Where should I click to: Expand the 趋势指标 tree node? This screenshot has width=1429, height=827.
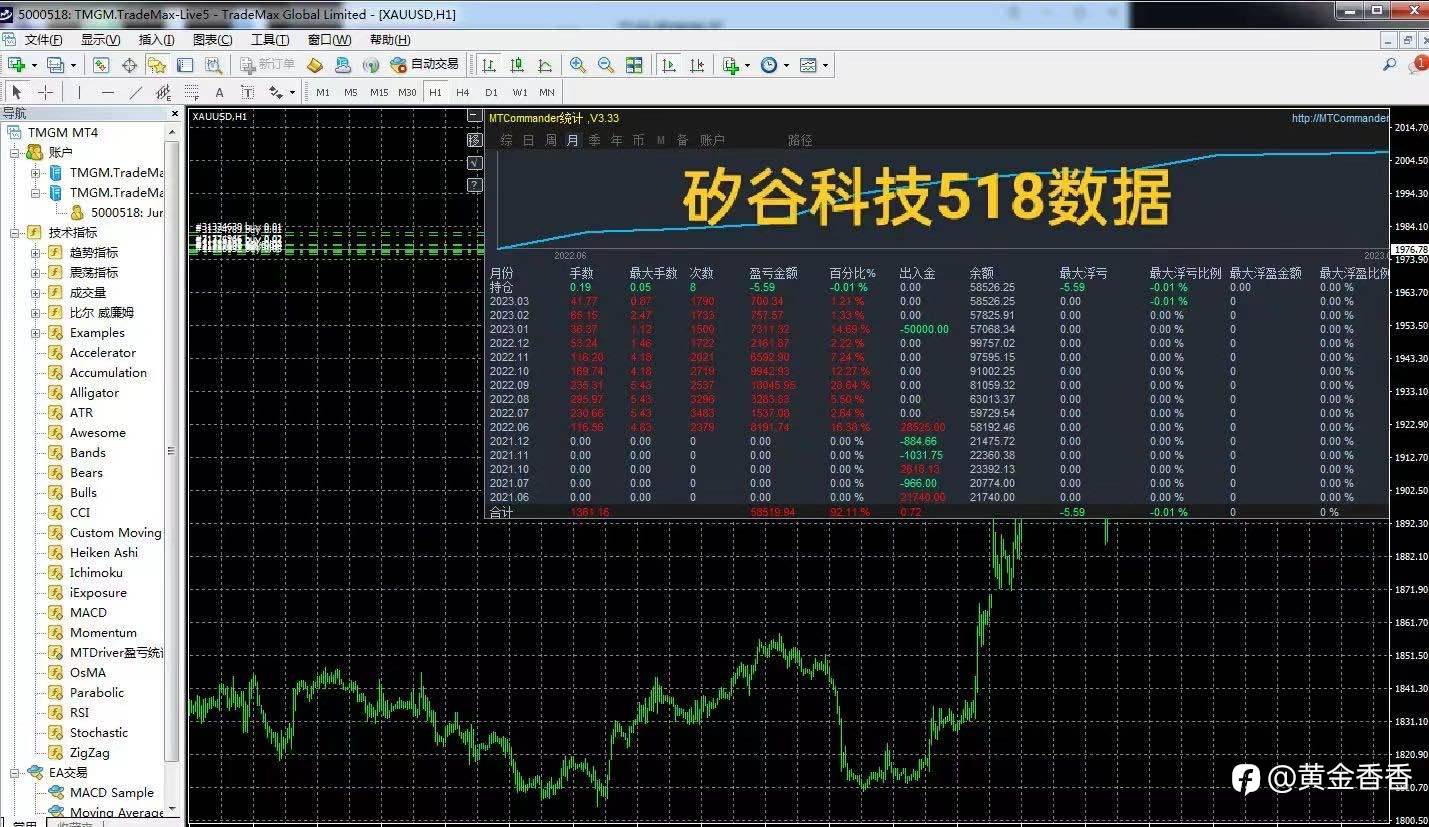coord(36,252)
